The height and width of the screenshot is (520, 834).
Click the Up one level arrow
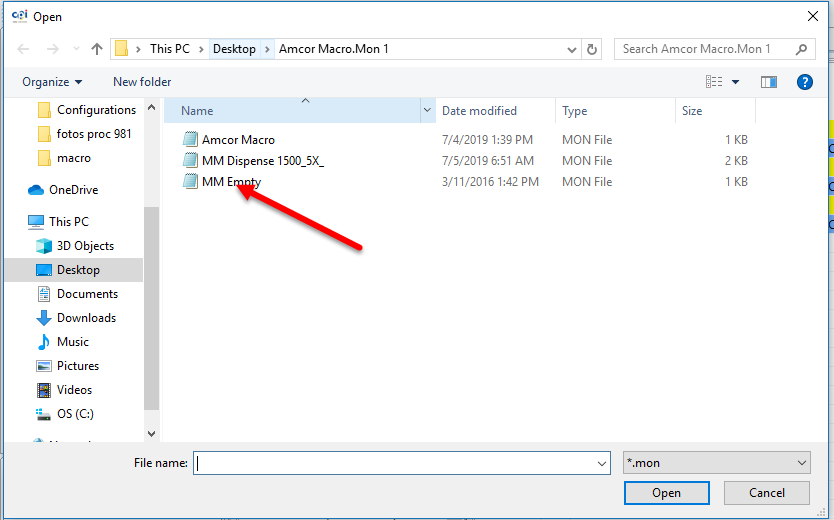tap(97, 49)
